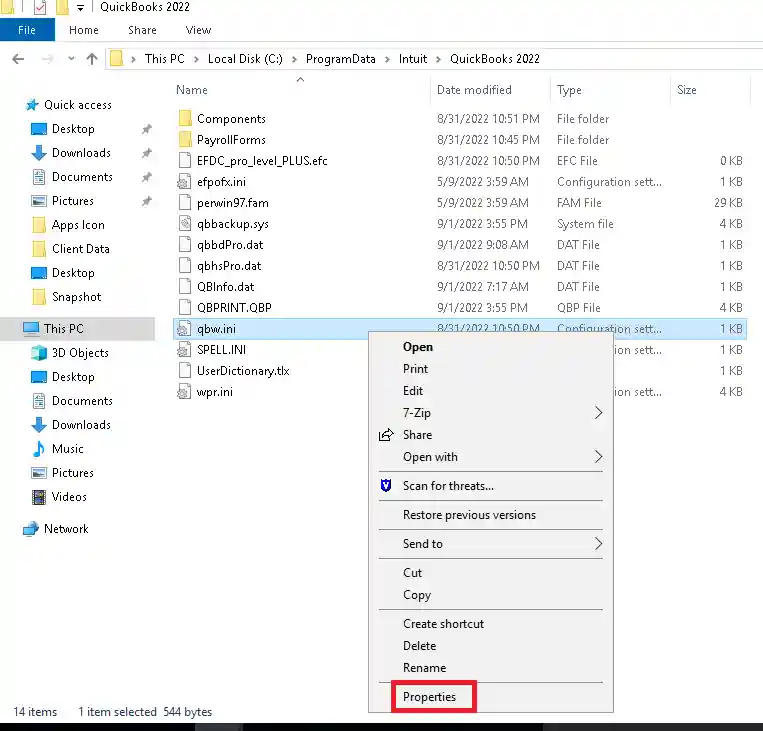
Task: Click the qbbackup.sys file icon
Action: 184,223
